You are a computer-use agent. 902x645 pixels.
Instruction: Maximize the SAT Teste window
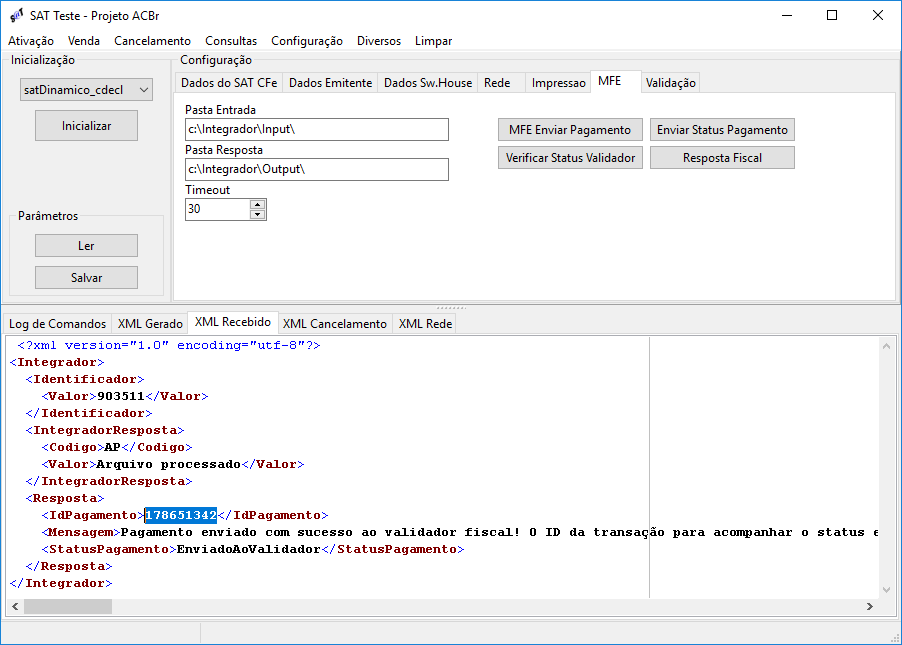pos(832,16)
